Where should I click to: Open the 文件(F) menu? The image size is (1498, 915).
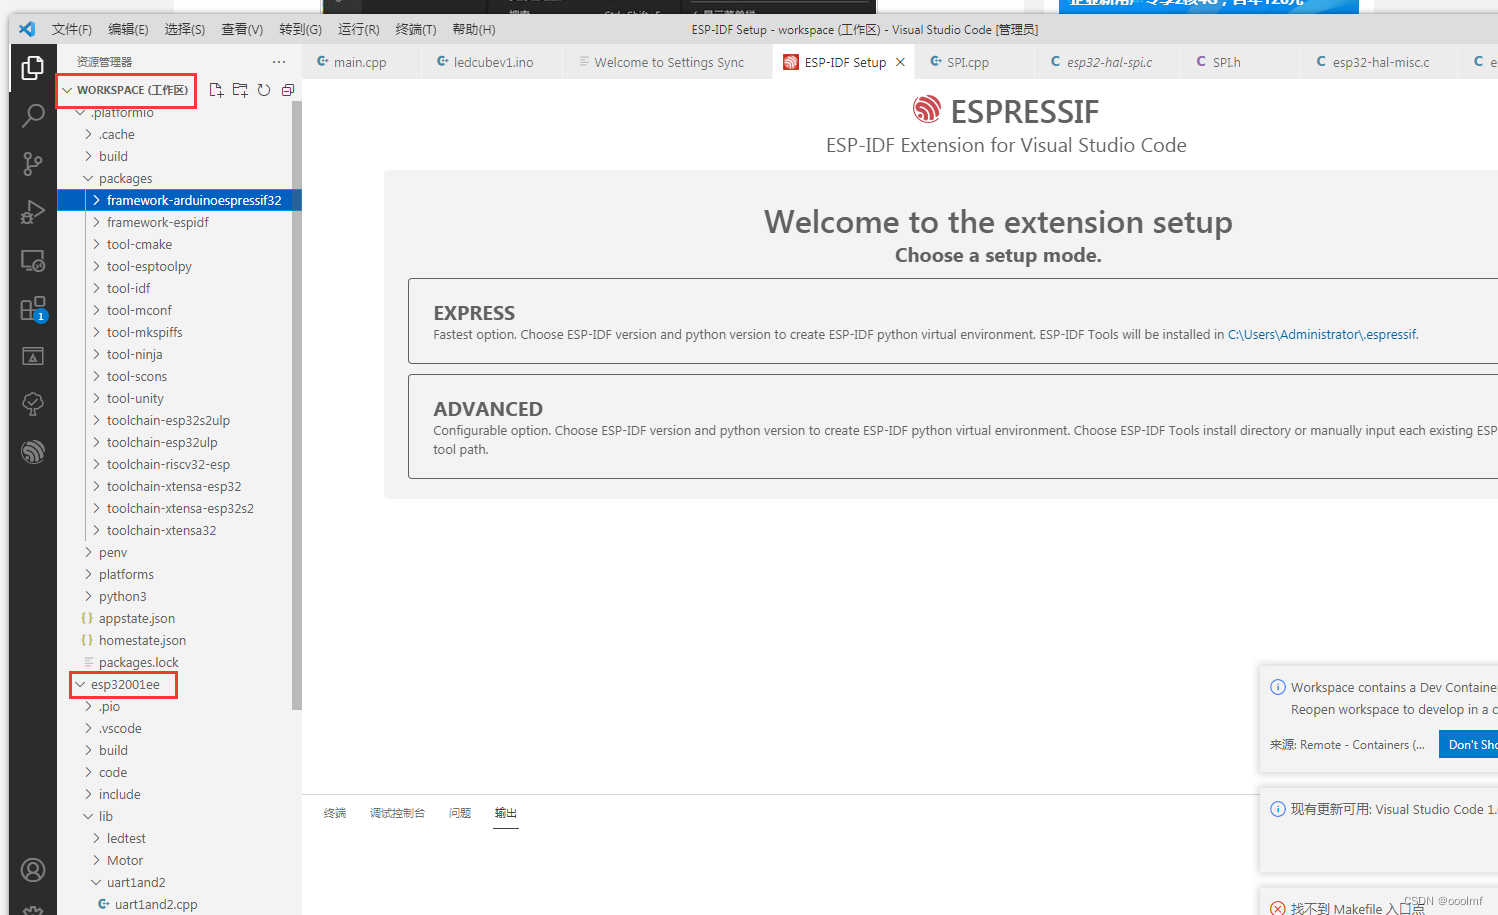pos(72,29)
